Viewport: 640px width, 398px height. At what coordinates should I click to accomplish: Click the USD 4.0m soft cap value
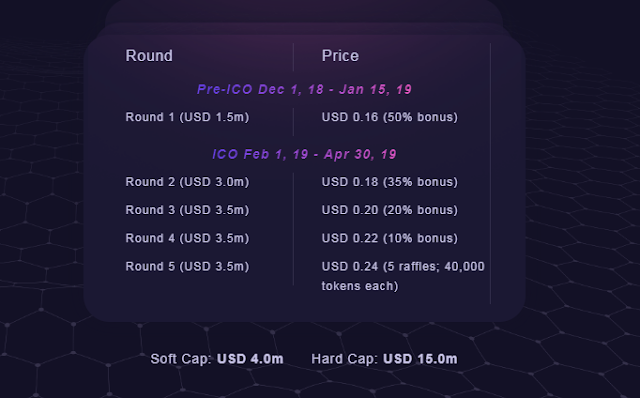click(250, 359)
